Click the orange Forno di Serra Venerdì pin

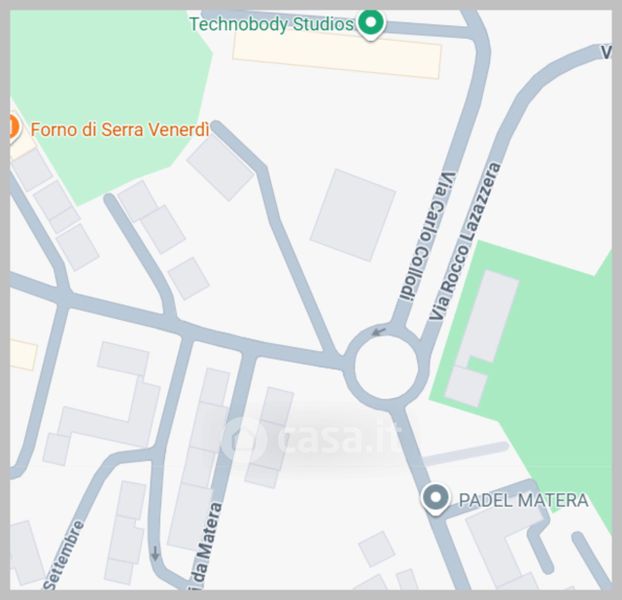point(14,128)
